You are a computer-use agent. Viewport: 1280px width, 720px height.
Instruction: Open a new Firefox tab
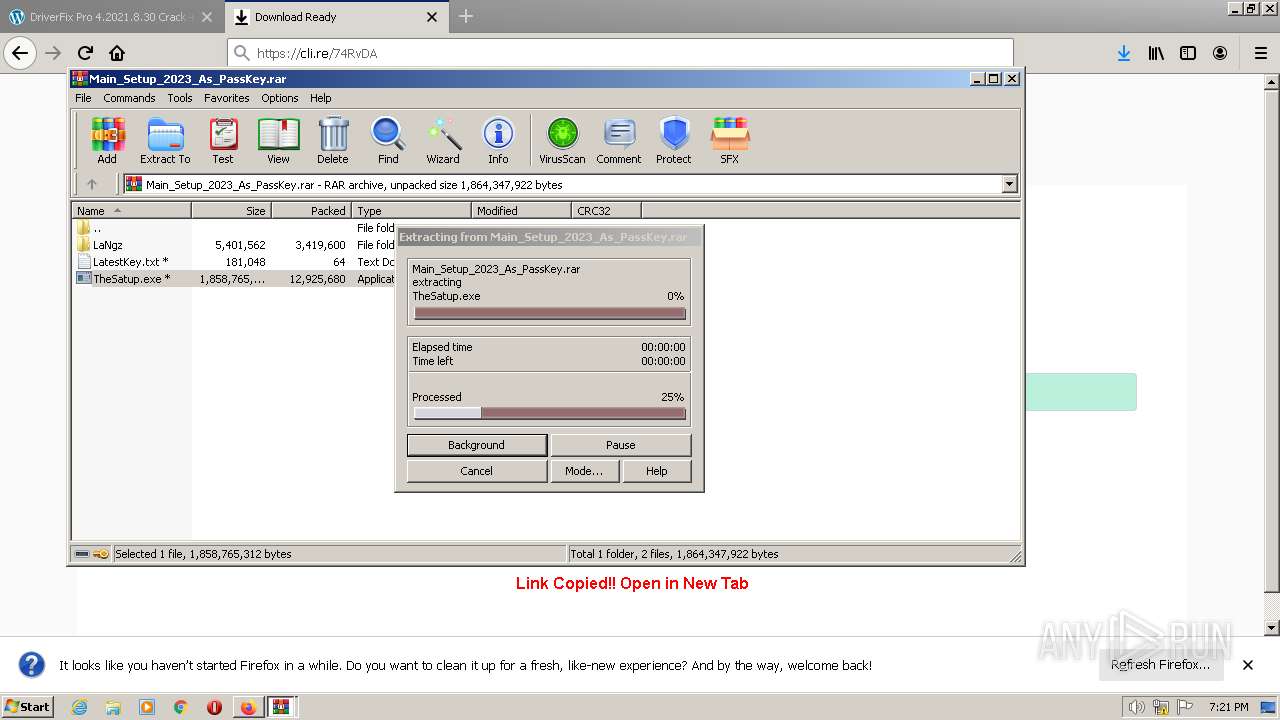(x=466, y=16)
